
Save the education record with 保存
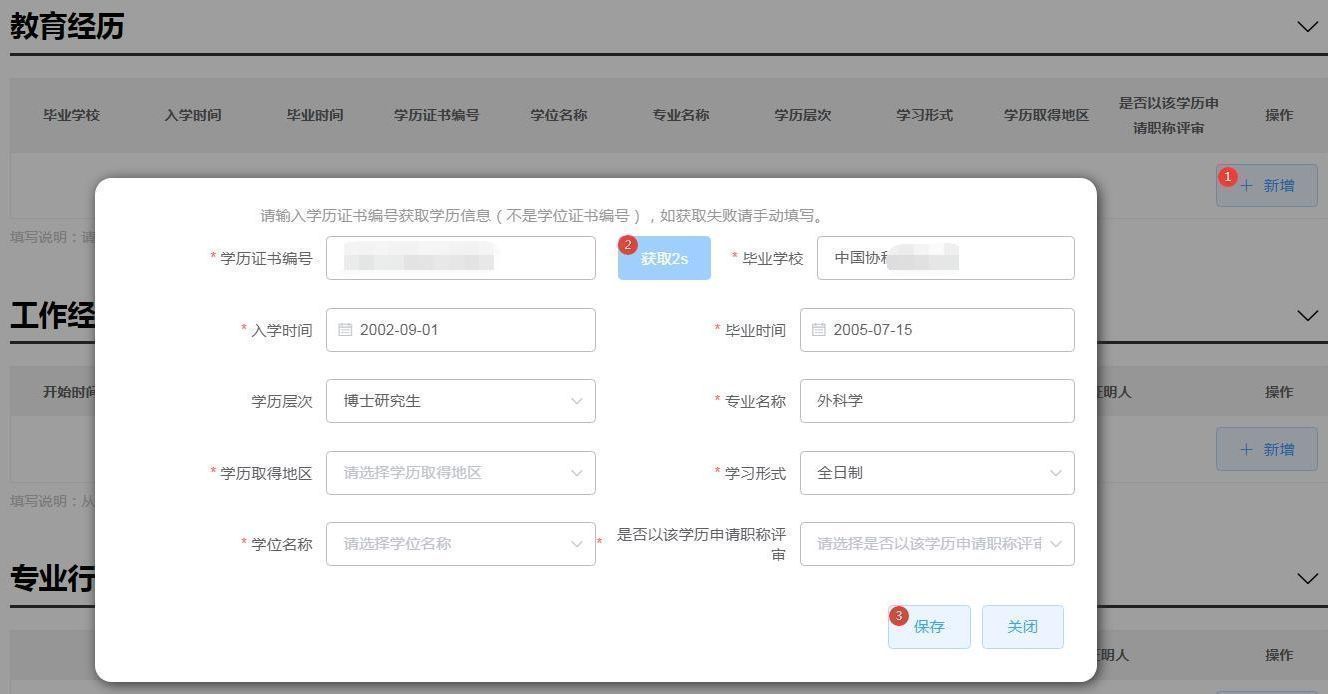tap(929, 627)
